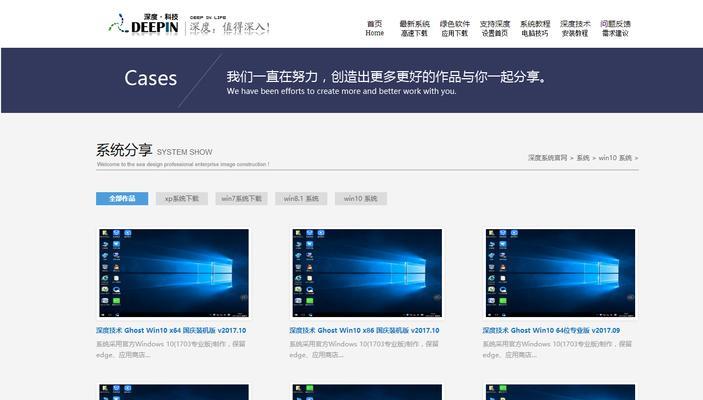Image resolution: width=703 pixels, height=400 pixels.
Task: Click description text under Win10 x86 国庆装机版
Action: tap(364, 349)
